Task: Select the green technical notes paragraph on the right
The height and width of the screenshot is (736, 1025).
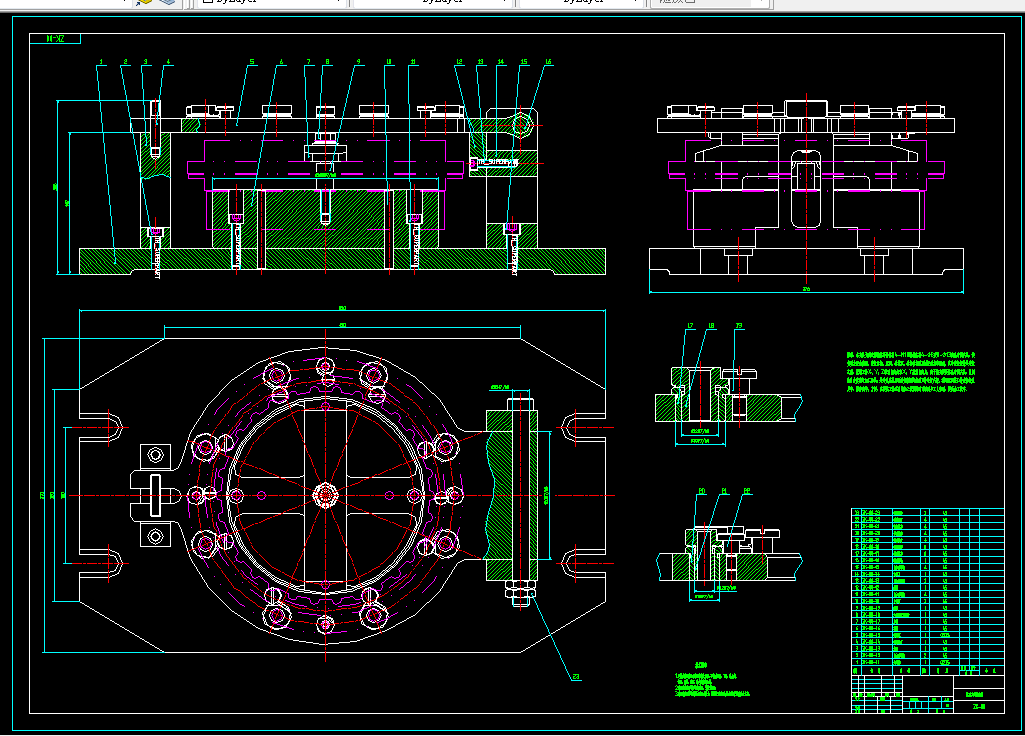Action: (909, 372)
